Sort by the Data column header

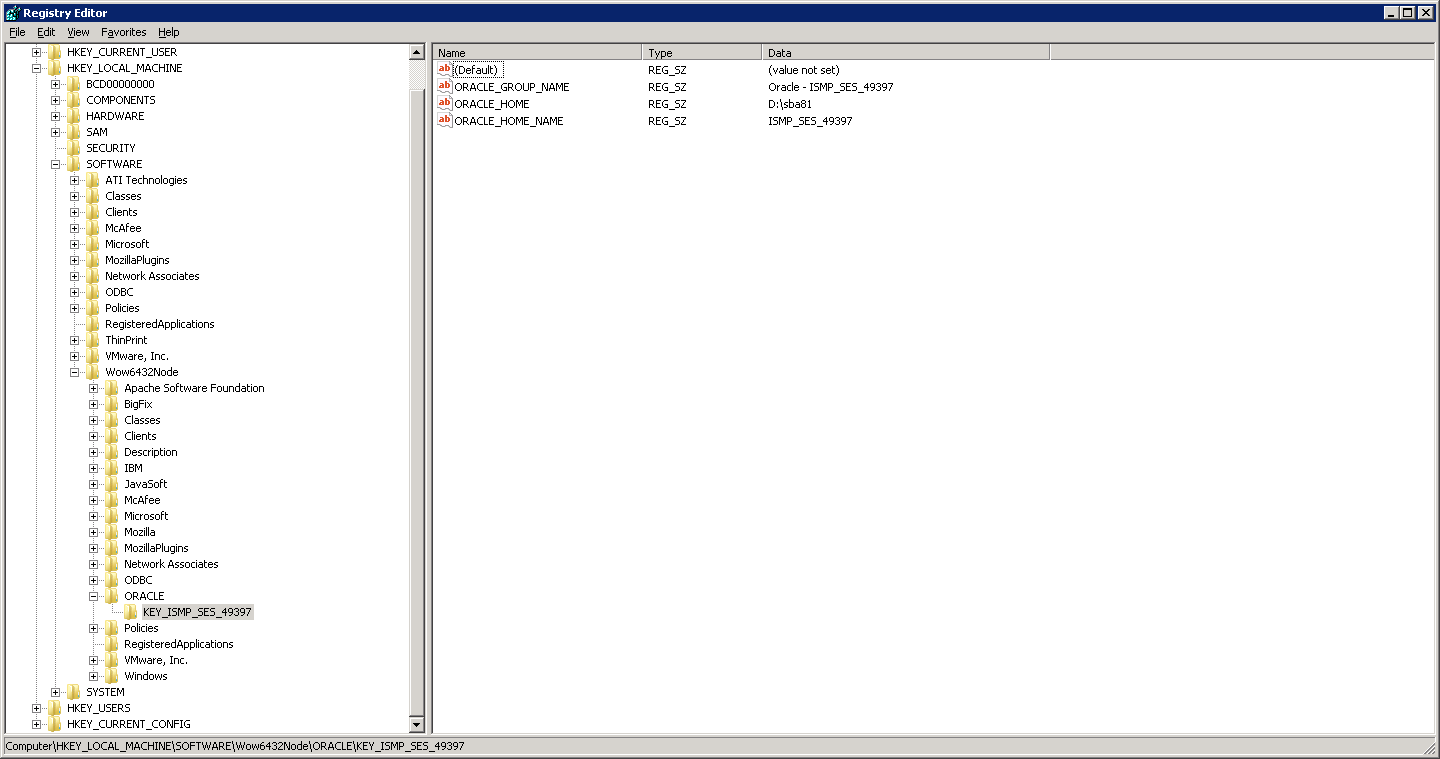click(x=906, y=52)
